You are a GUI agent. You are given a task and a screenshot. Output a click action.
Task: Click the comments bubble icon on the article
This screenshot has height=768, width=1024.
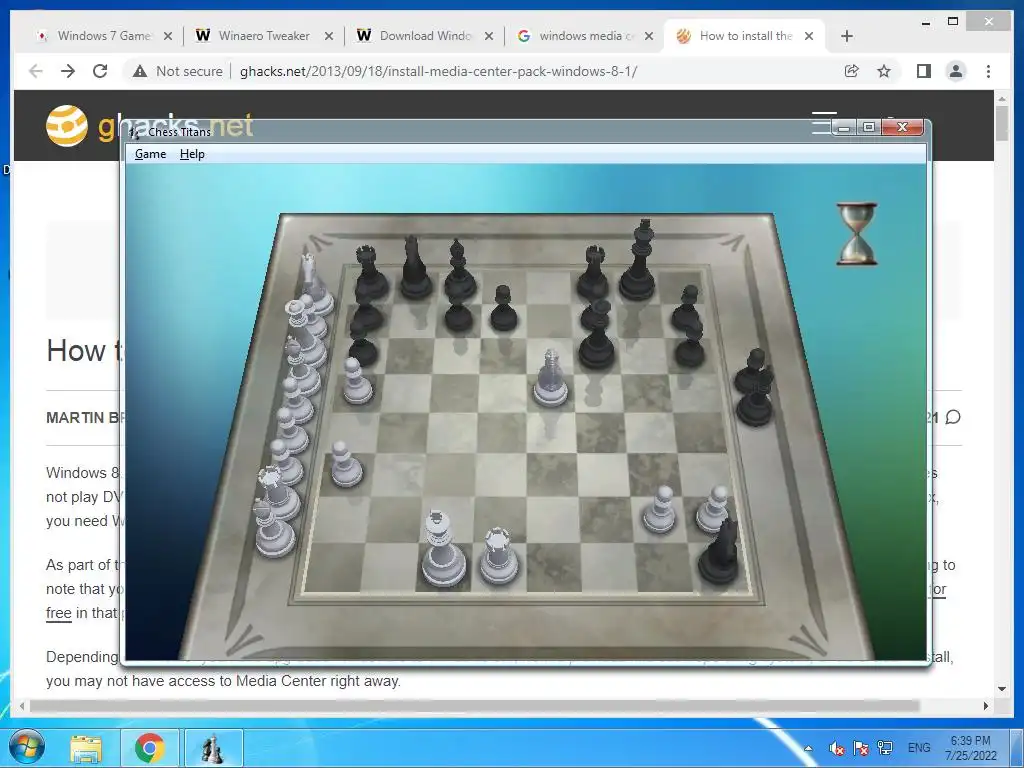pos(953,417)
